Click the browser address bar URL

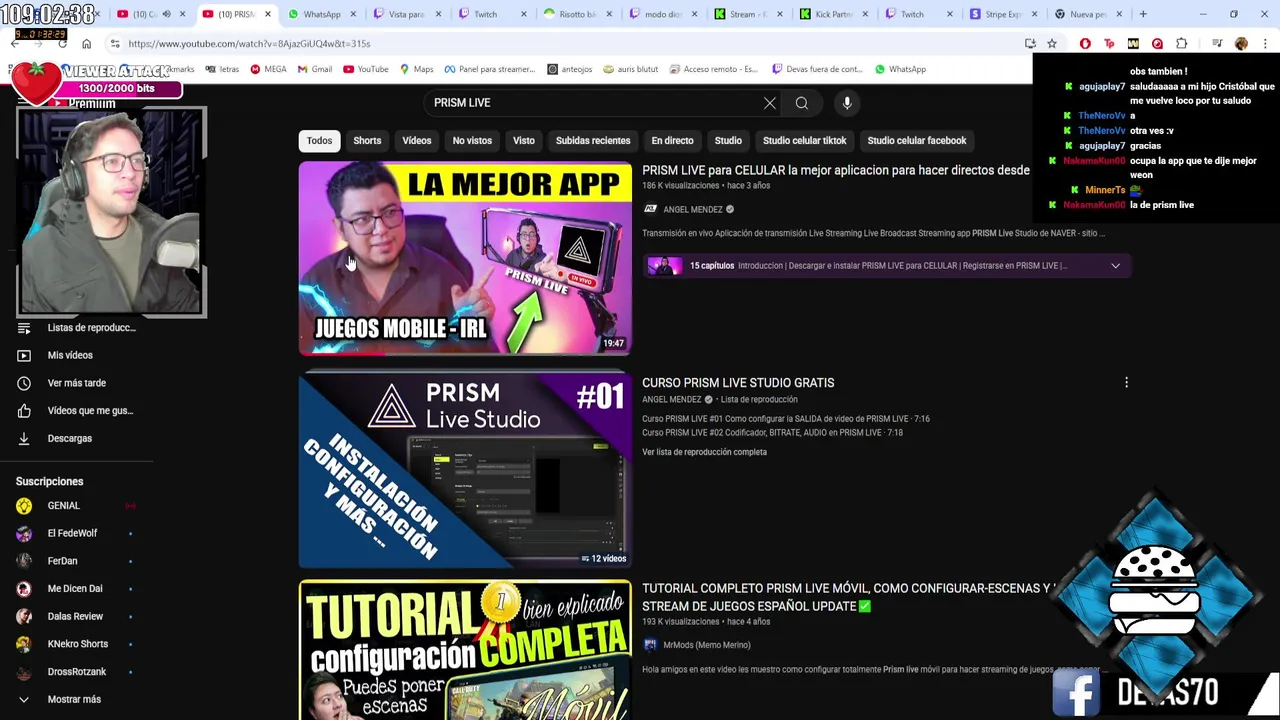249,44
